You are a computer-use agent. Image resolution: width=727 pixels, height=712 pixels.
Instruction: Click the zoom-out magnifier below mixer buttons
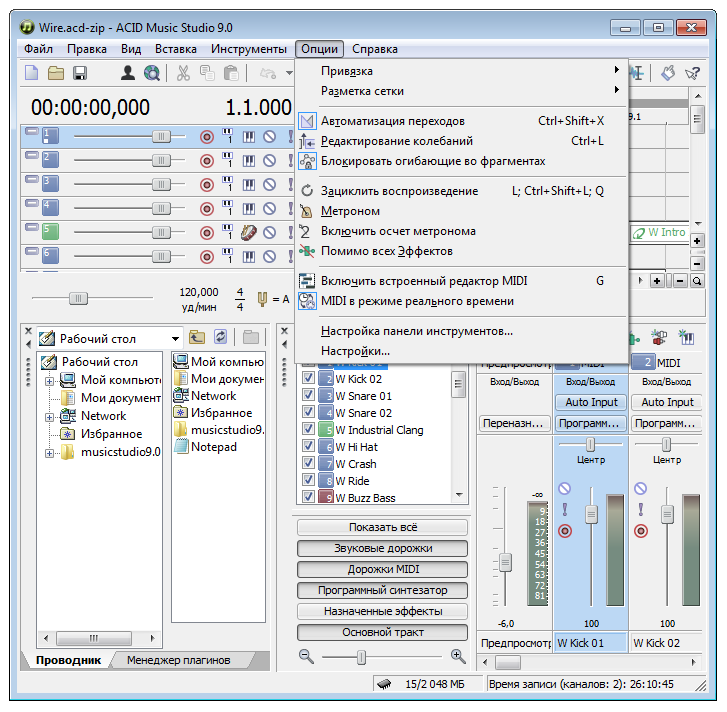(306, 656)
